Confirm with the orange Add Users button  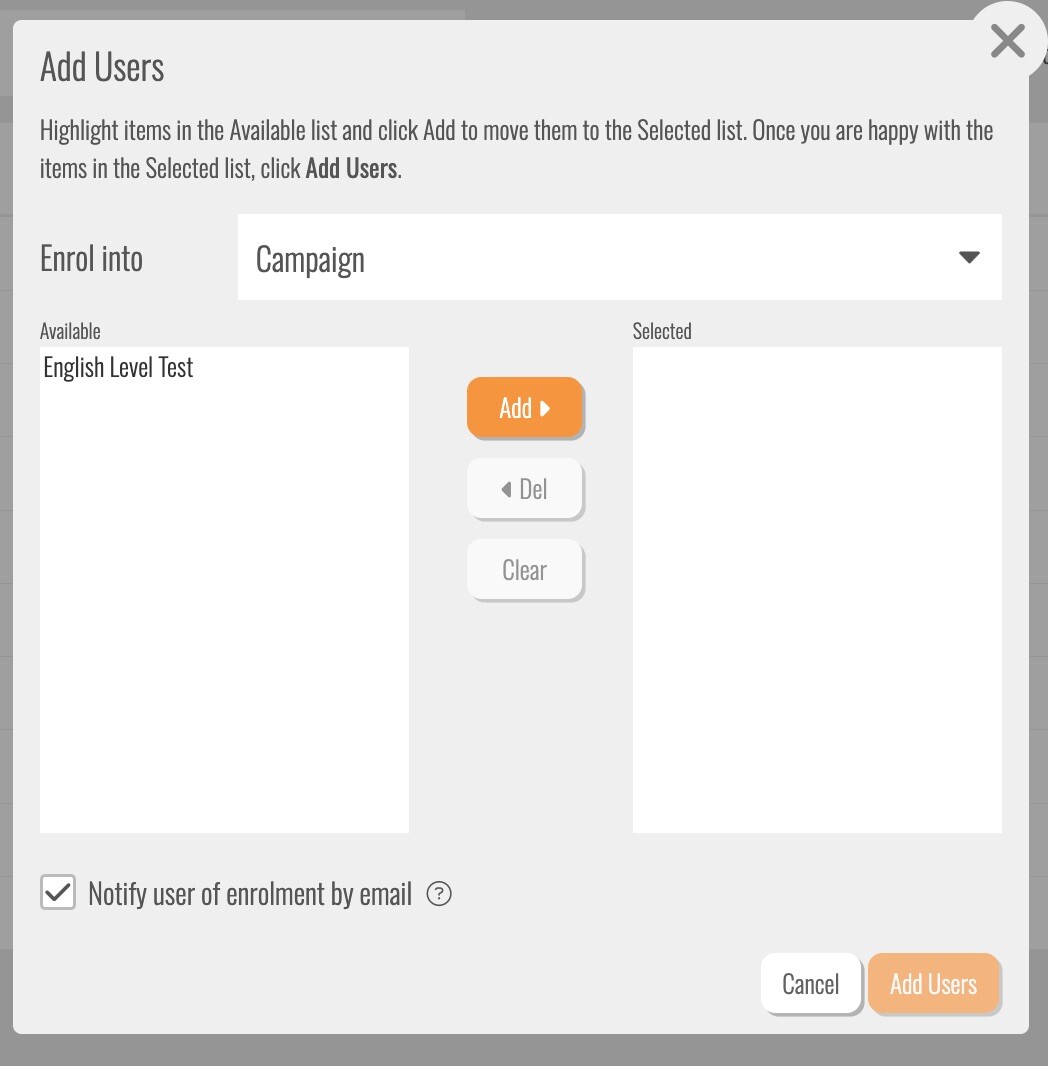coord(933,984)
